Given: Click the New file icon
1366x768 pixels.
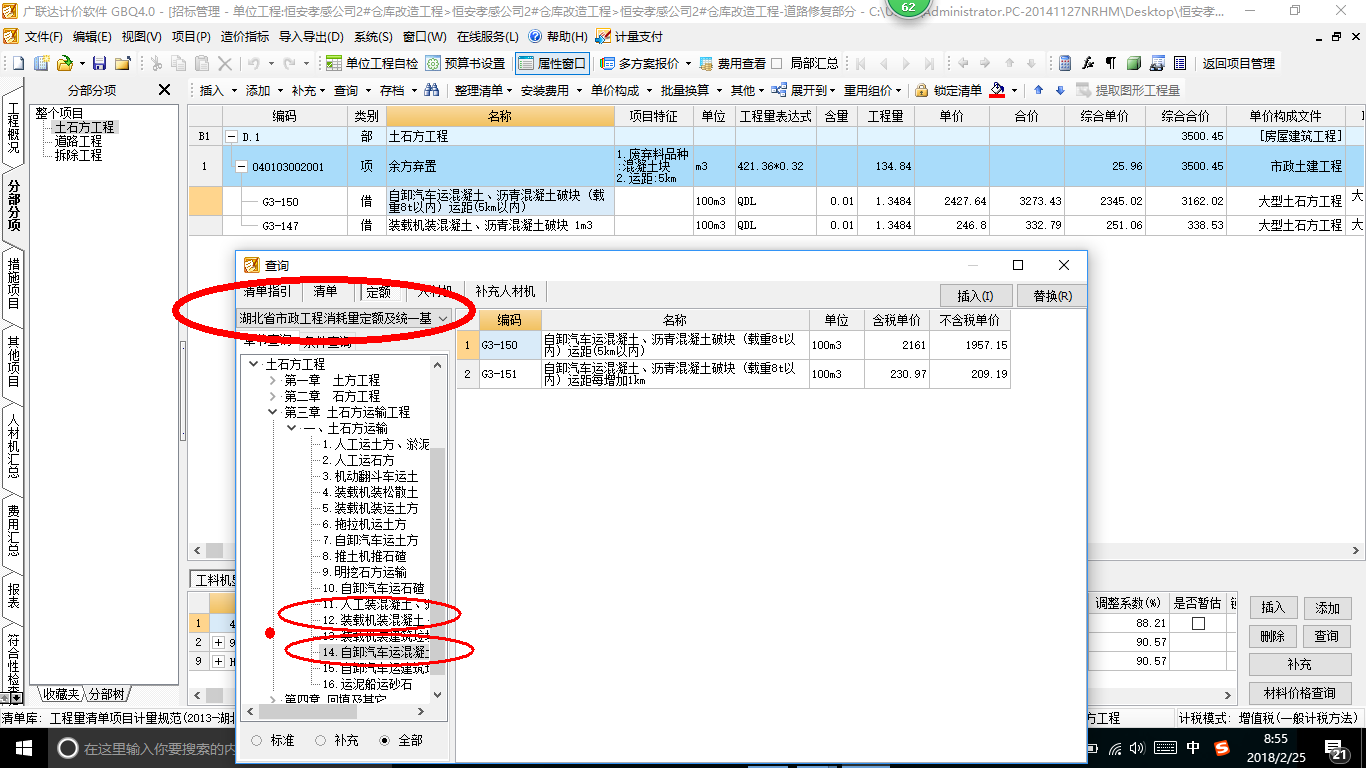Looking at the screenshot, I should (x=17, y=63).
